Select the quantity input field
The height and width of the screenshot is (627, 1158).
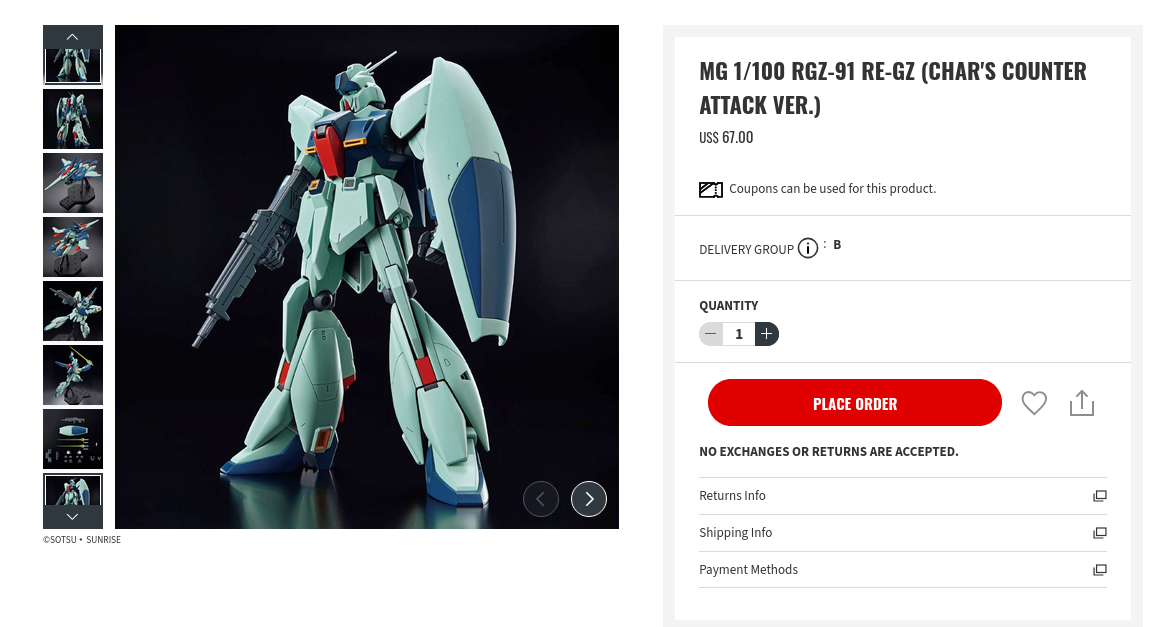(x=739, y=334)
